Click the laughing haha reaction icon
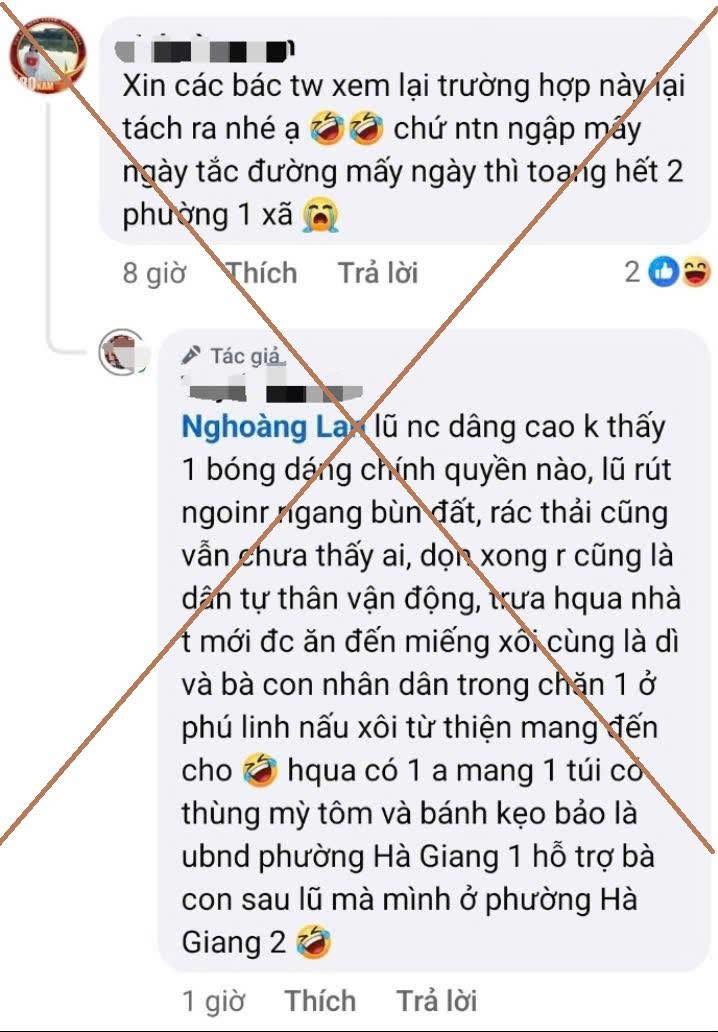The width and height of the screenshot is (718, 1032). click(696, 272)
